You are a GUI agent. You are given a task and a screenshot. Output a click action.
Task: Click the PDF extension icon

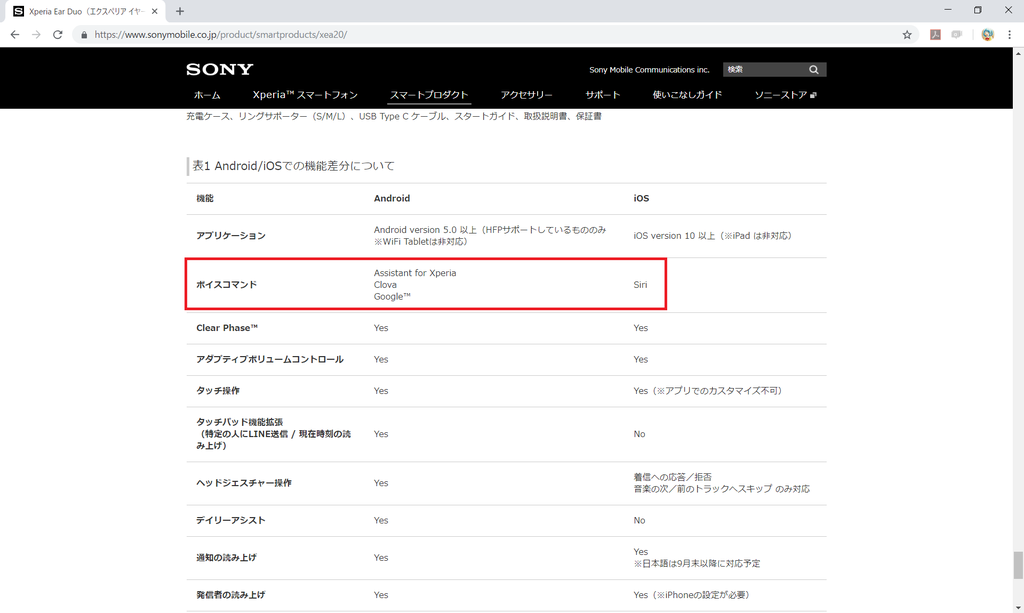click(x=935, y=35)
